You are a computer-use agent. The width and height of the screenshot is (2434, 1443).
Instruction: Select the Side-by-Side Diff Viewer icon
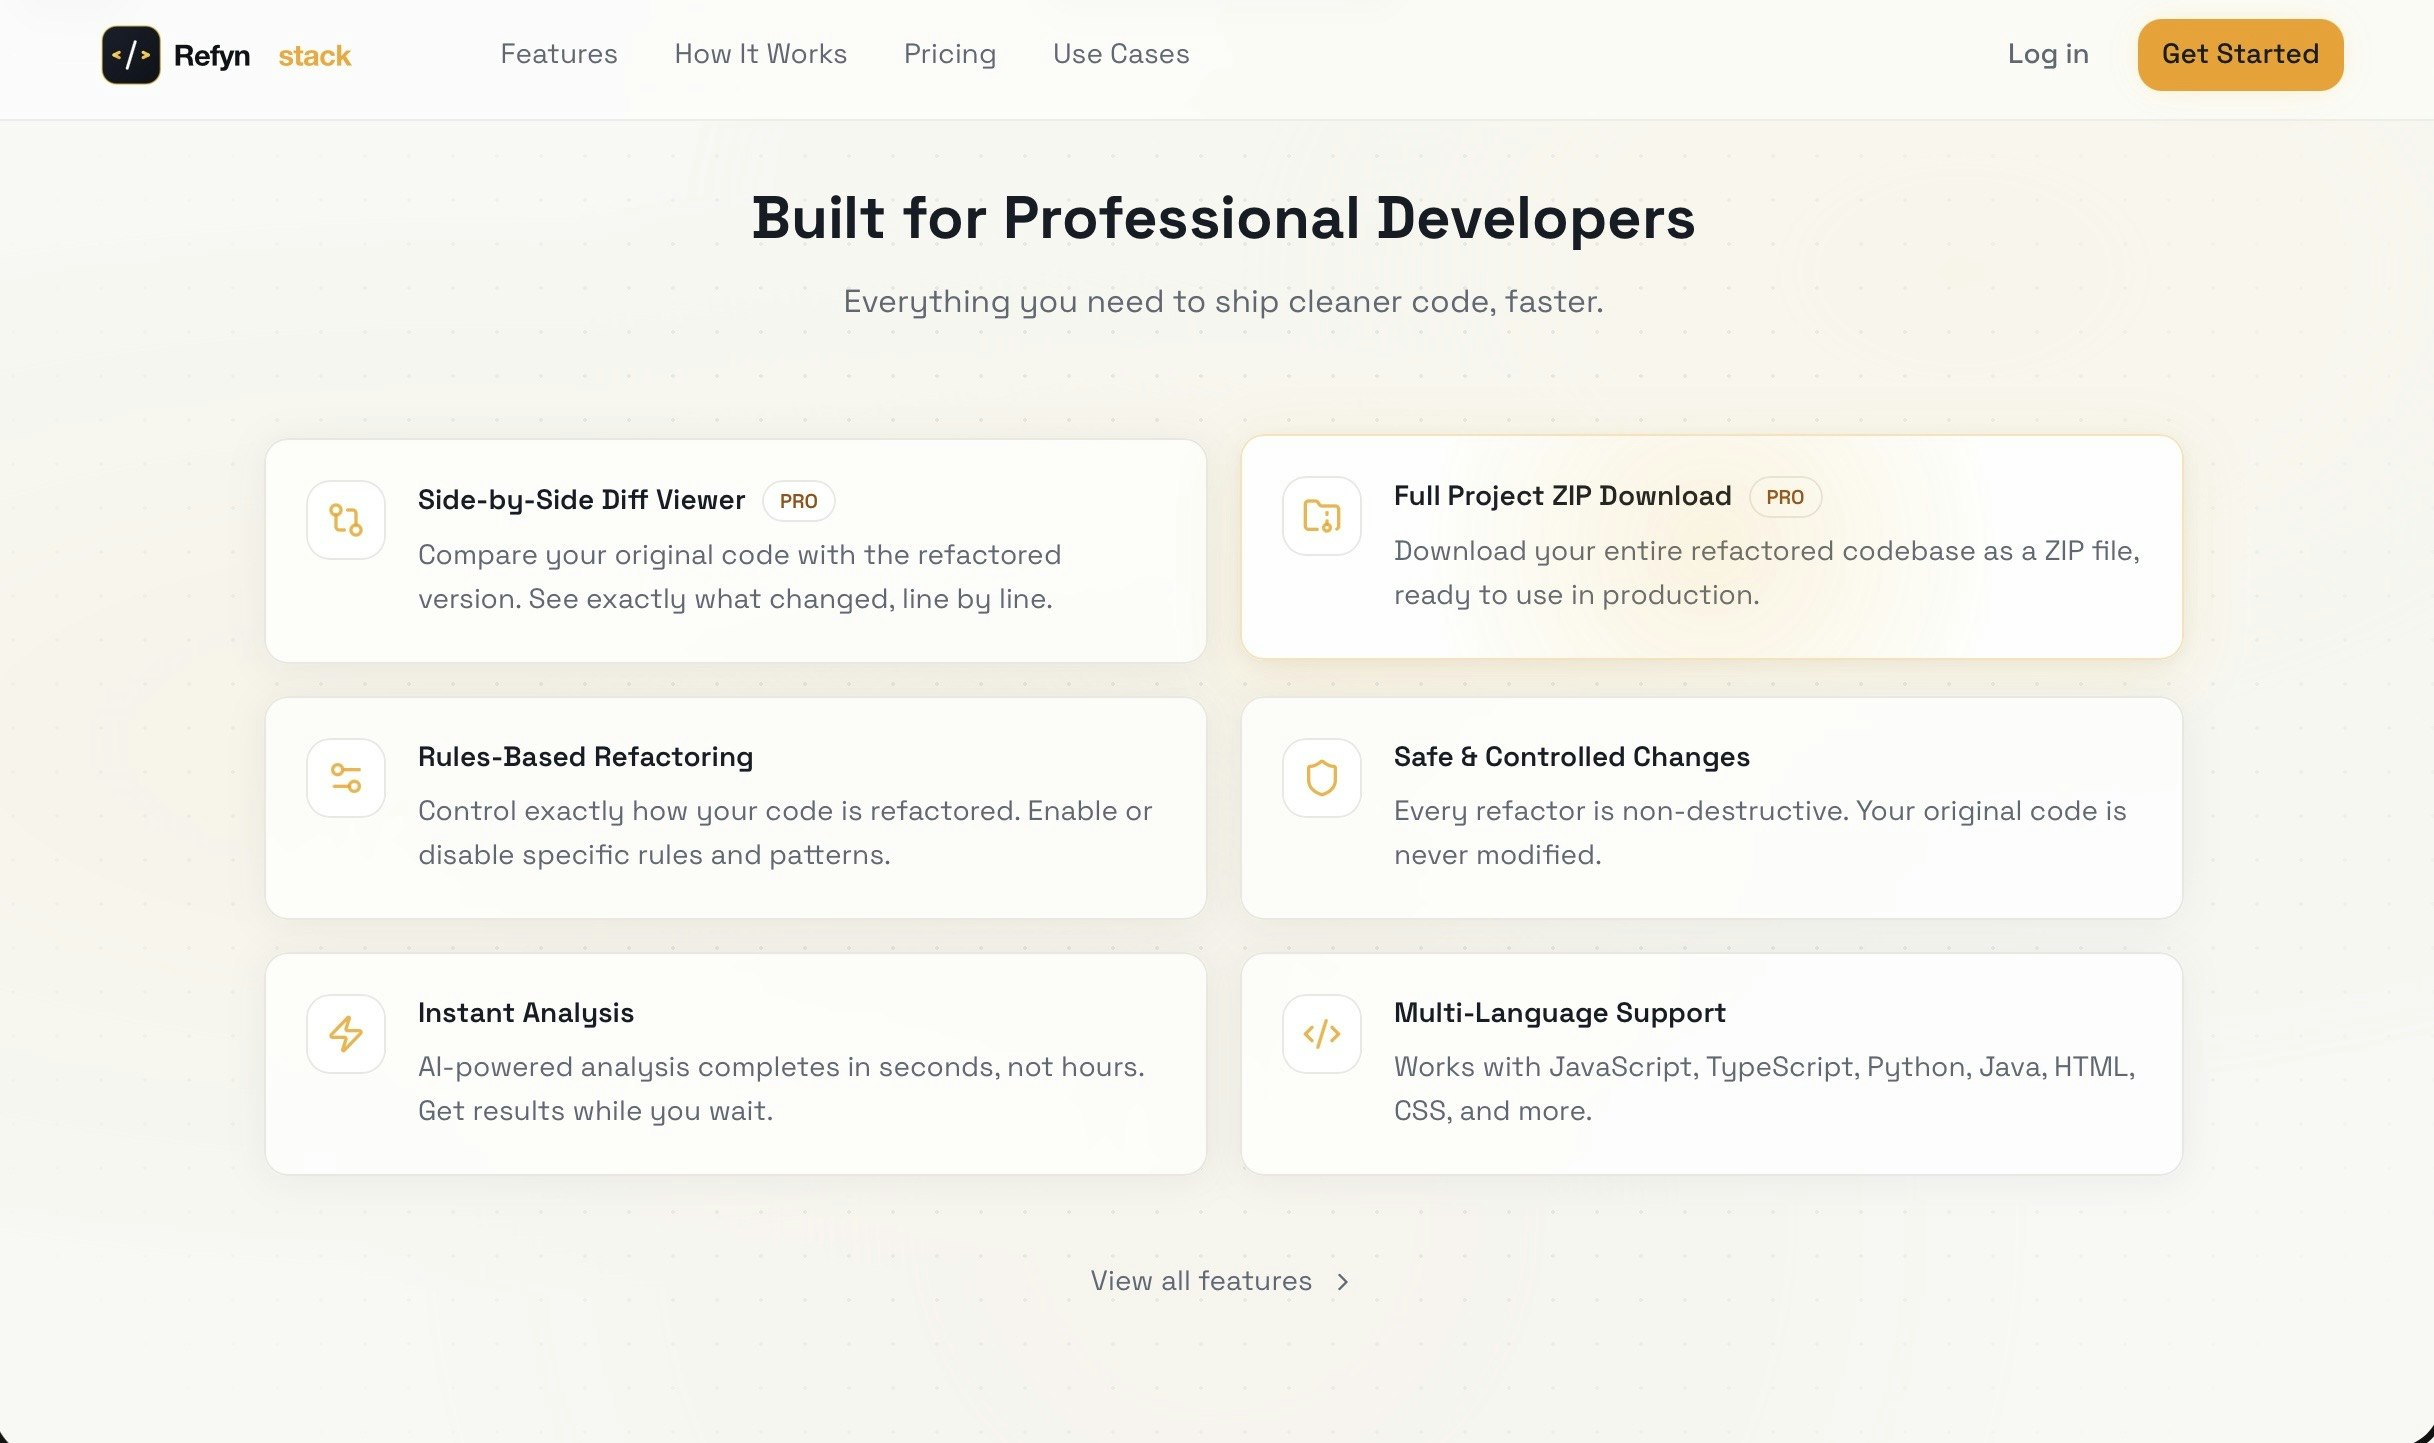tap(345, 519)
